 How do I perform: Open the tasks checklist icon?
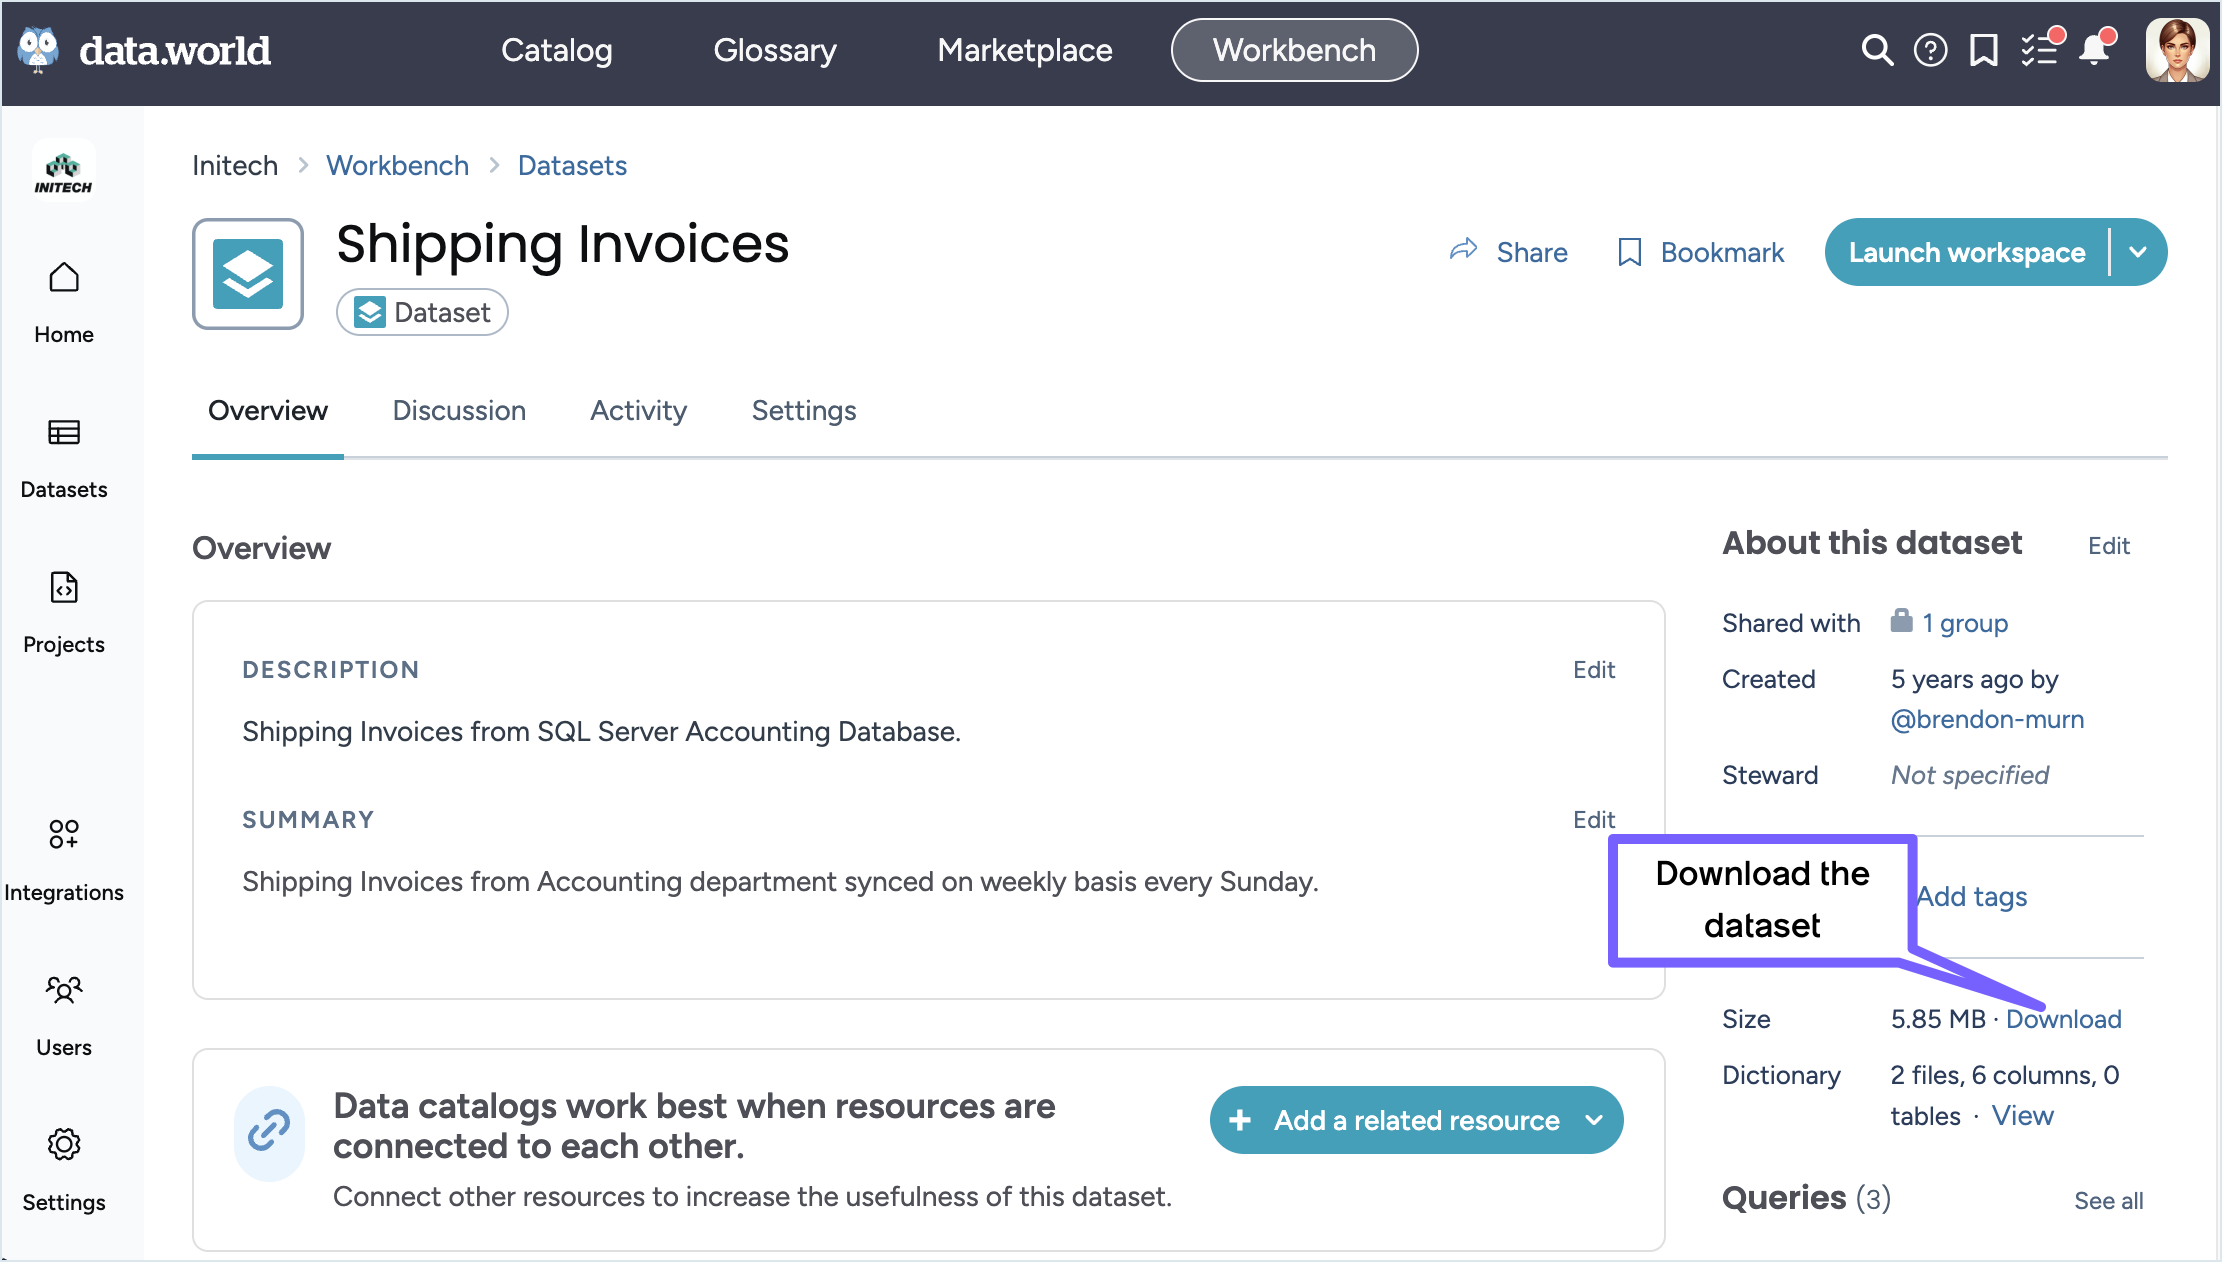(x=2041, y=48)
